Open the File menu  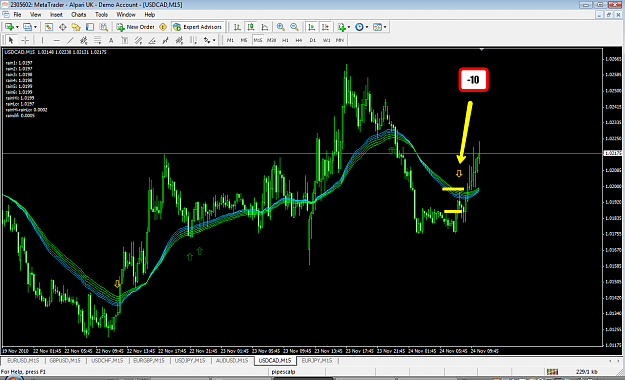click(x=17, y=14)
